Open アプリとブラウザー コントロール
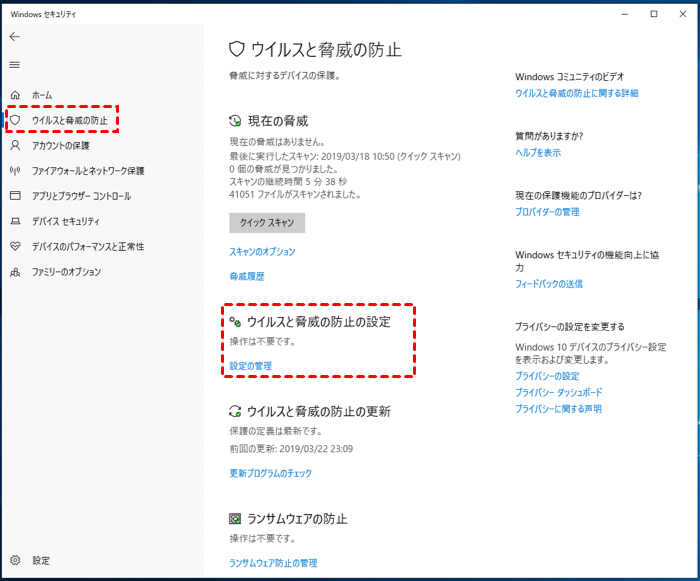The height and width of the screenshot is (581, 700). pos(81,196)
